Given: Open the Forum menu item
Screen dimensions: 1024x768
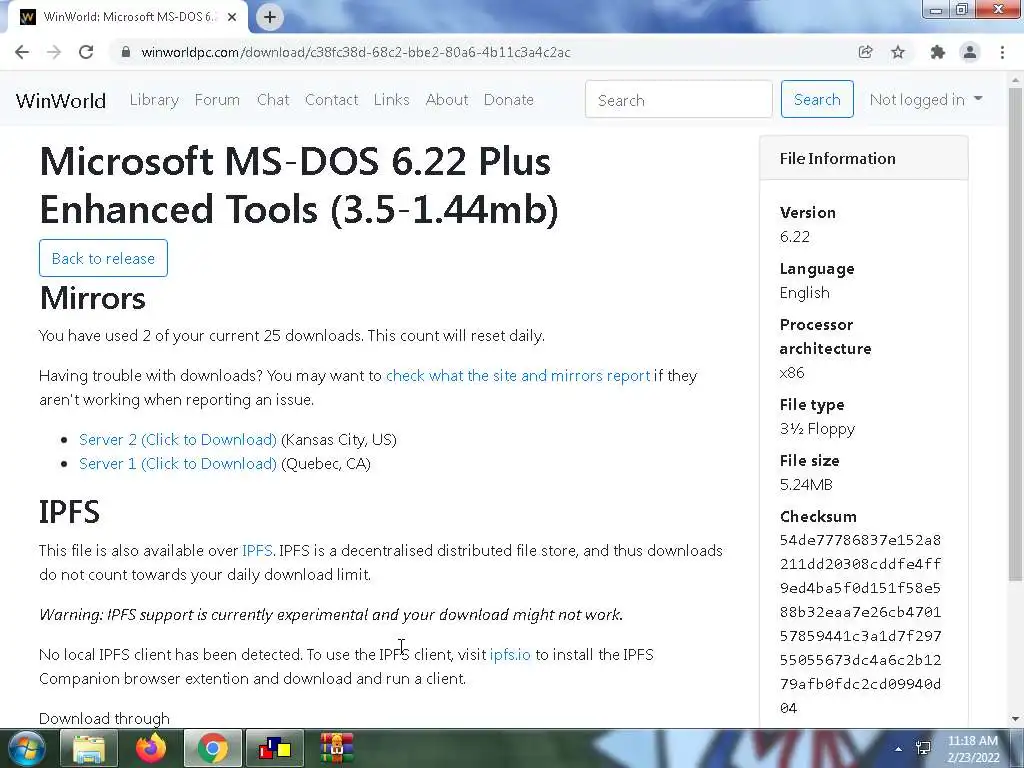Looking at the screenshot, I should tap(217, 100).
